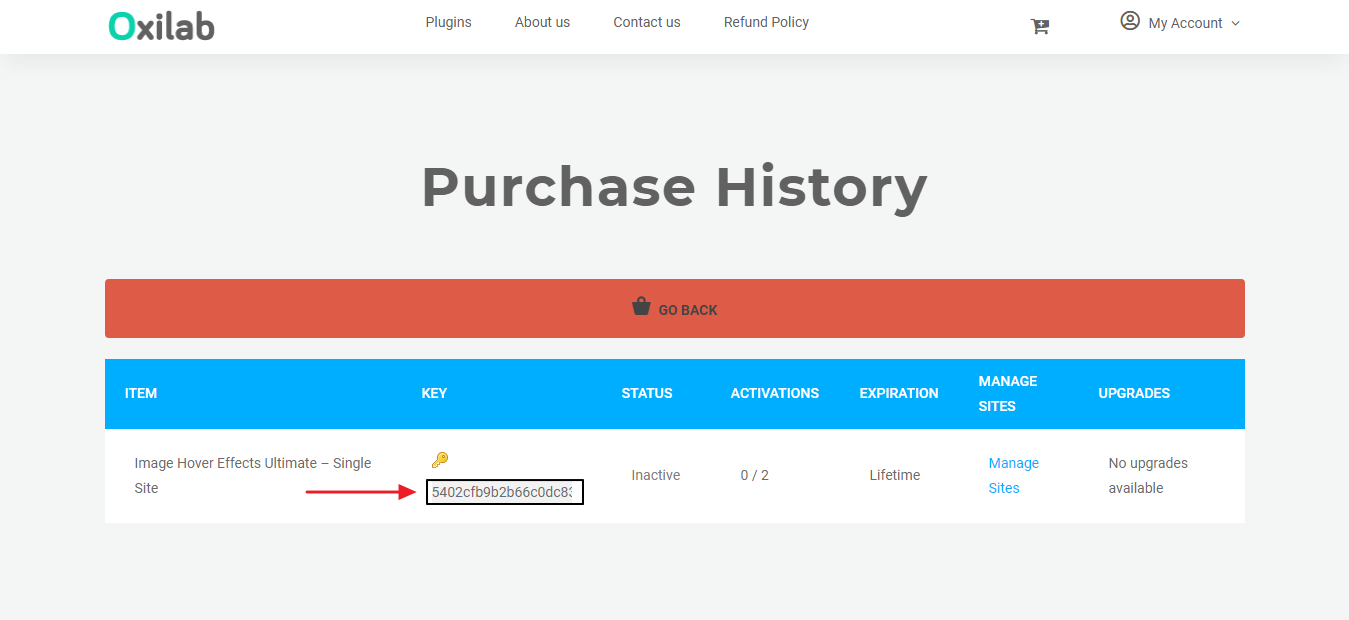1349x620 pixels.
Task: Click the Inactive status cell
Action: tap(656, 475)
